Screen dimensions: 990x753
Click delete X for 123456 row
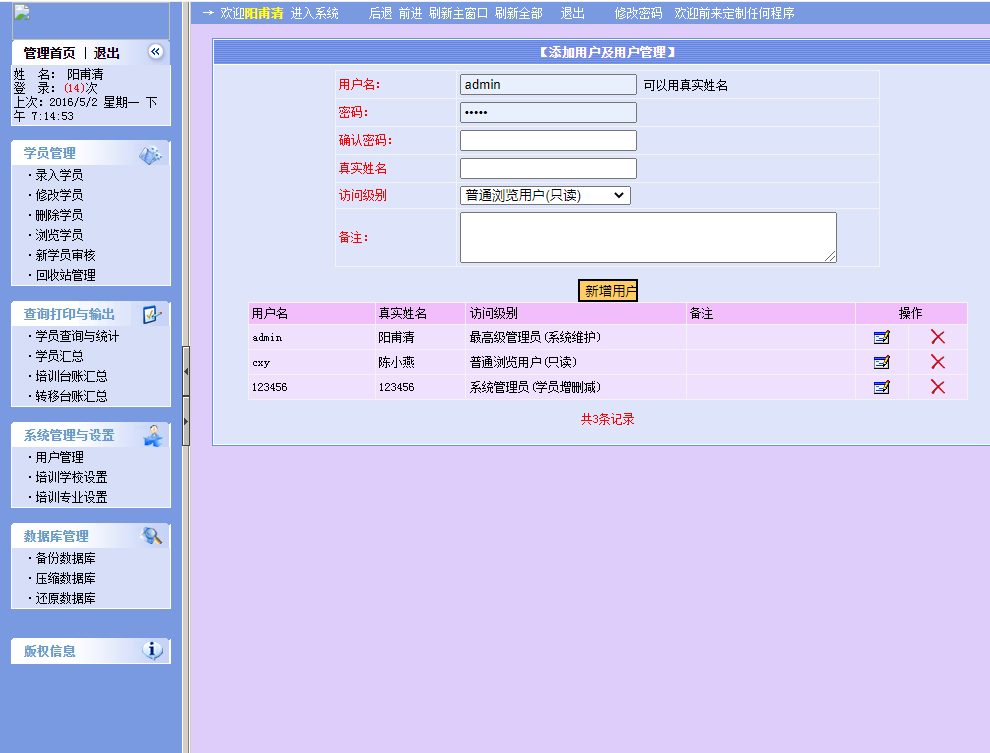point(938,387)
